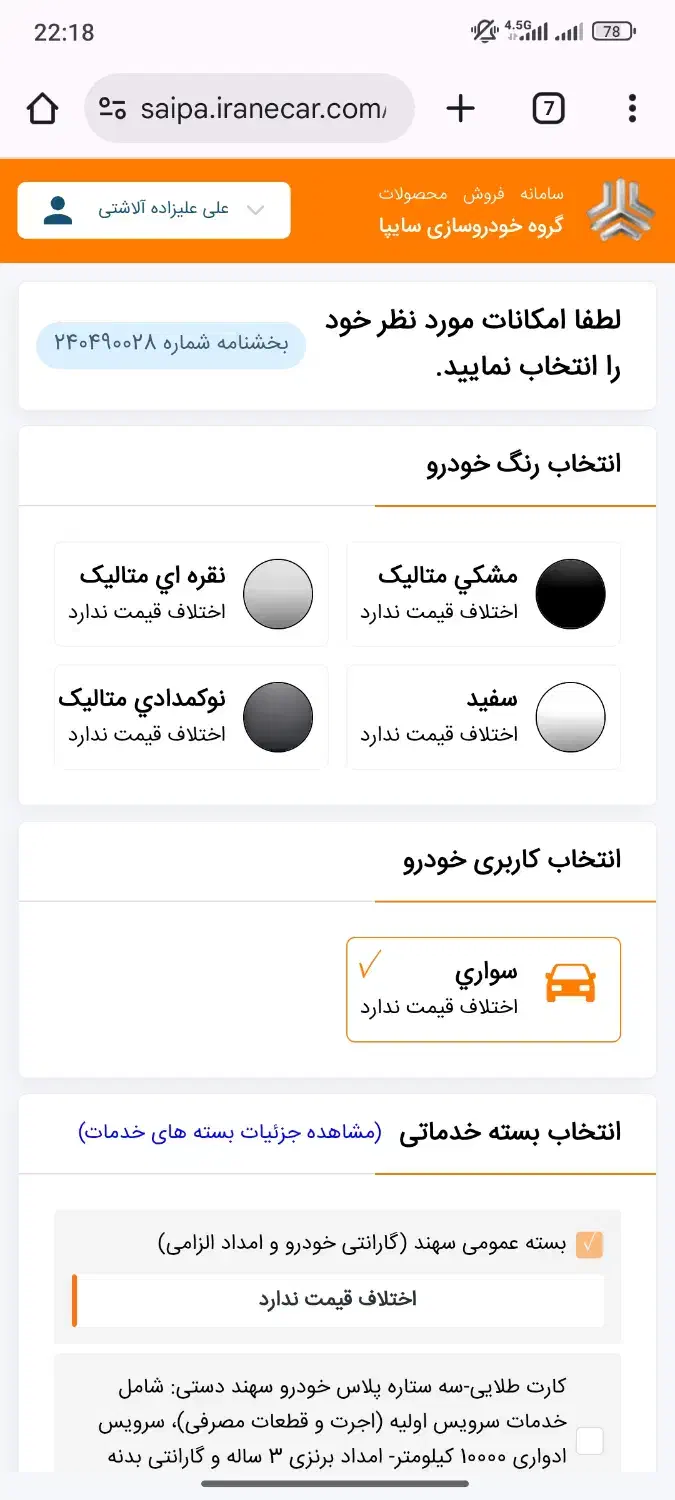The image size is (675, 1500).
Task: Open browser tab switcher showing 7 tabs
Action: click(547, 108)
